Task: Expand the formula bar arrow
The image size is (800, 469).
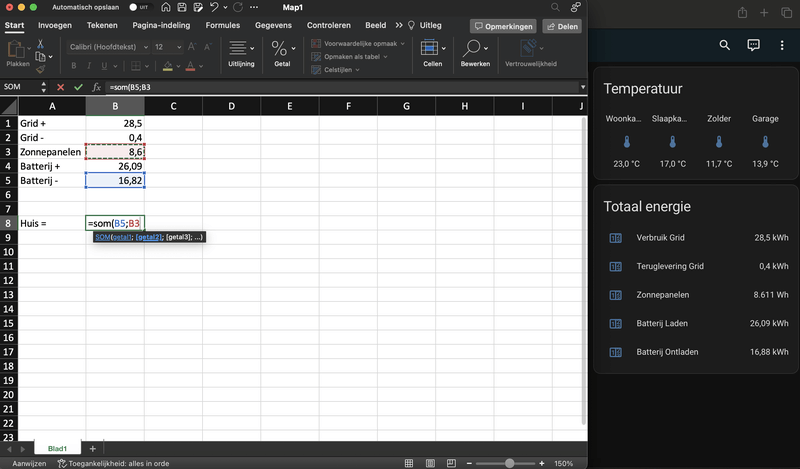Action: [x=583, y=87]
